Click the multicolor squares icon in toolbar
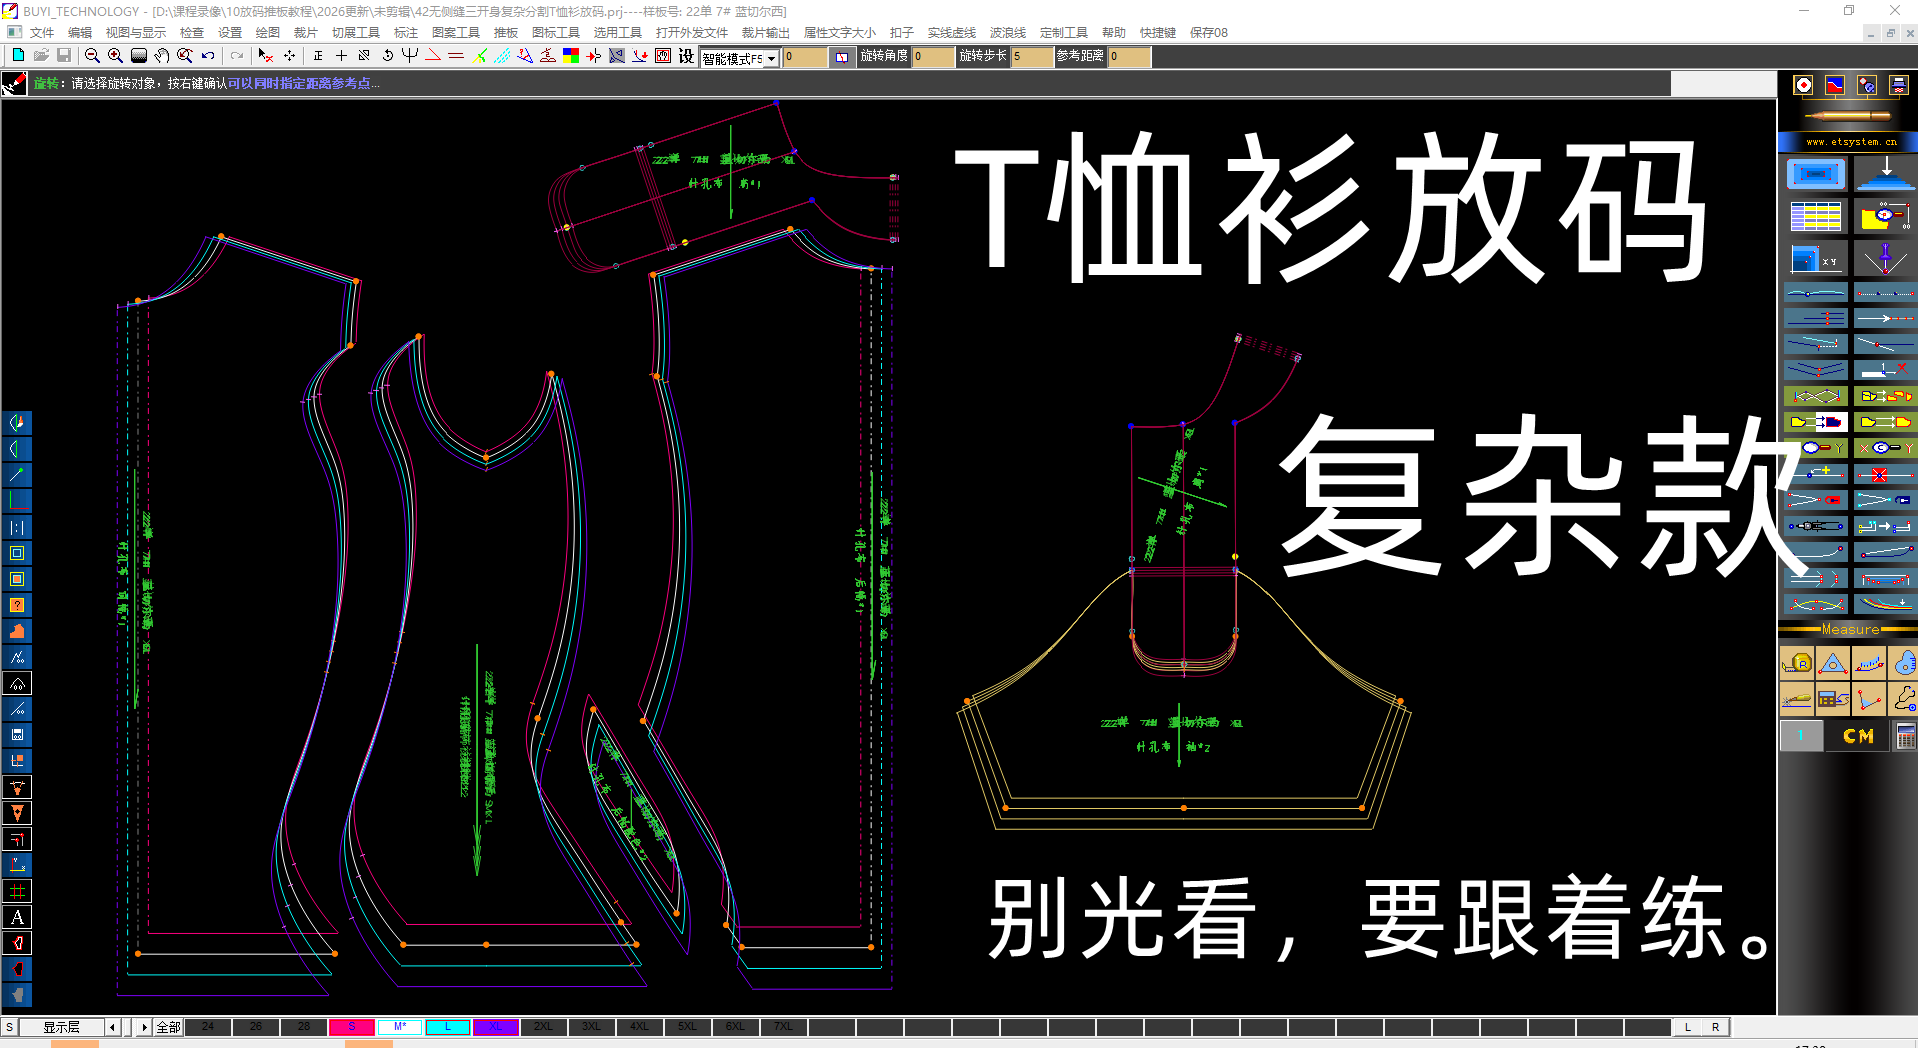The image size is (1918, 1048). [571, 56]
